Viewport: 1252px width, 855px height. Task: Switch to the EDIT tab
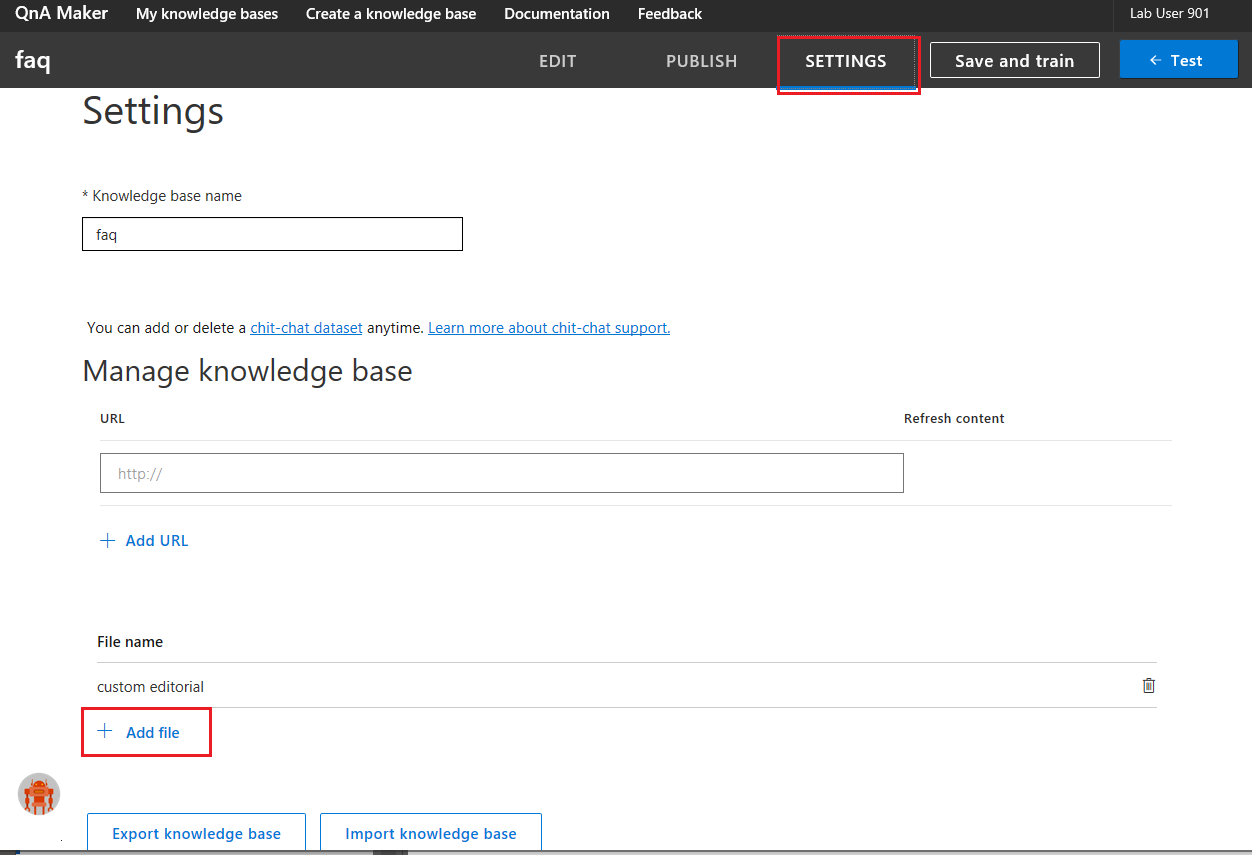[x=558, y=61]
